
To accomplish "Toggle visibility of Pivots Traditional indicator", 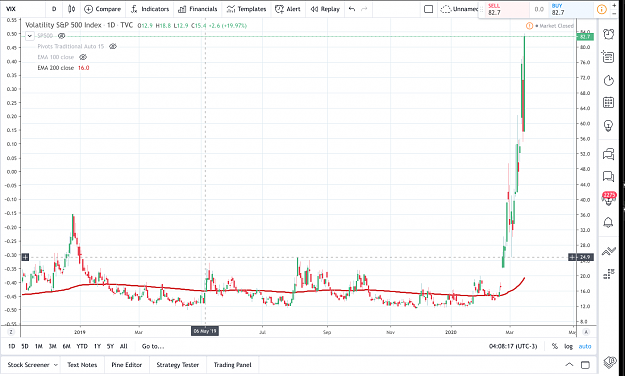I will click(x=113, y=46).
